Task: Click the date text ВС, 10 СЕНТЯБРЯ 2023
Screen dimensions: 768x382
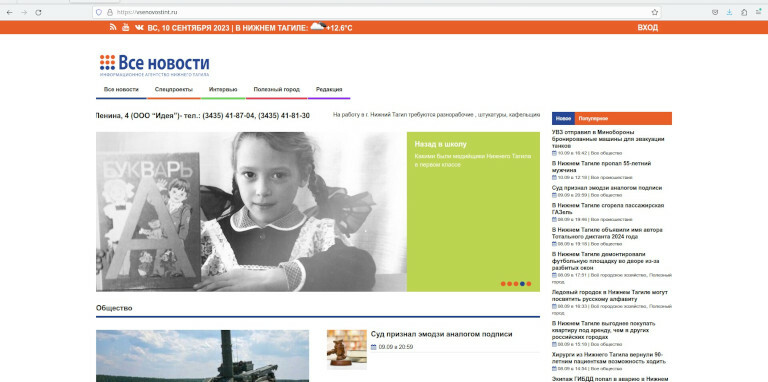Action: pos(189,28)
